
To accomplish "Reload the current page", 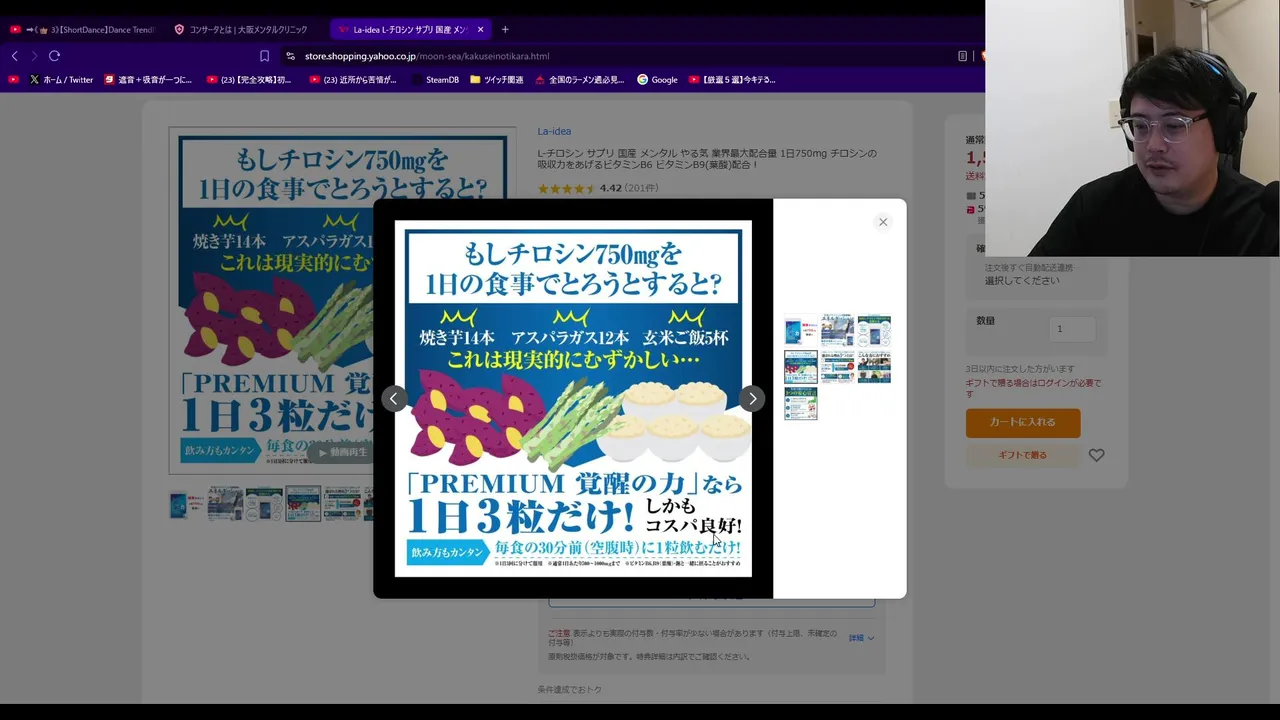I will point(55,56).
